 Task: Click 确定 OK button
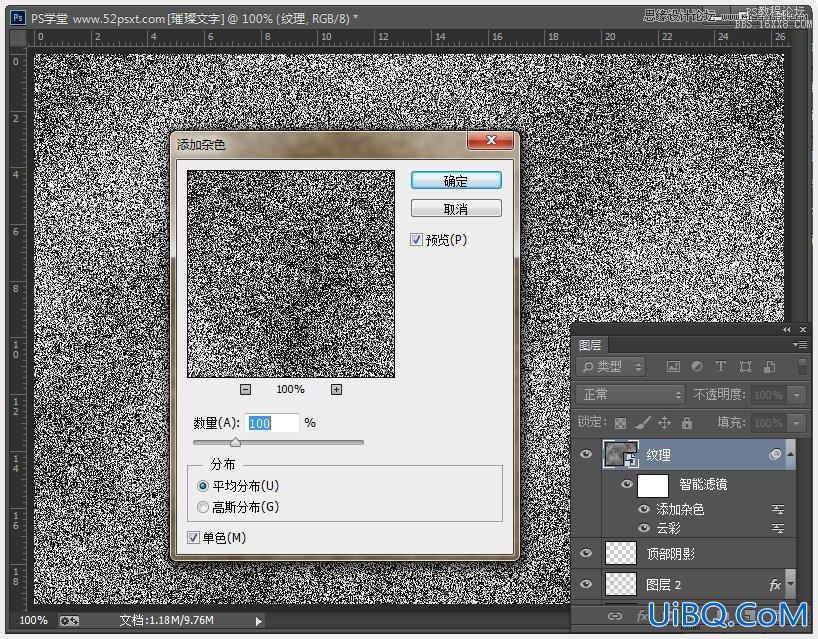click(x=456, y=180)
